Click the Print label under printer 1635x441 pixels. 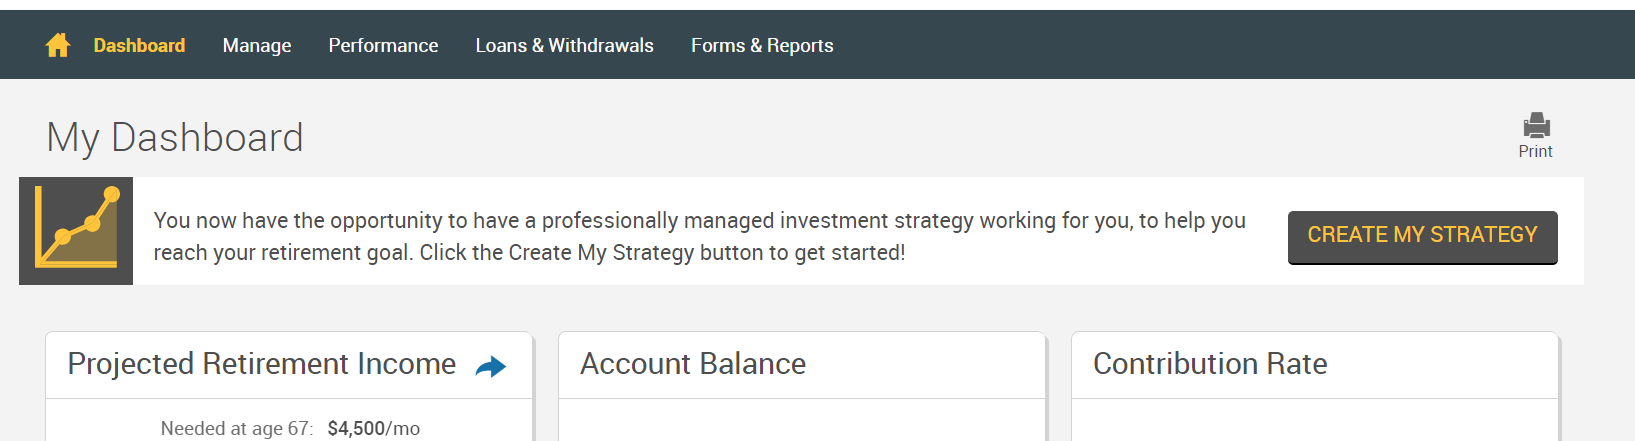pos(1535,151)
